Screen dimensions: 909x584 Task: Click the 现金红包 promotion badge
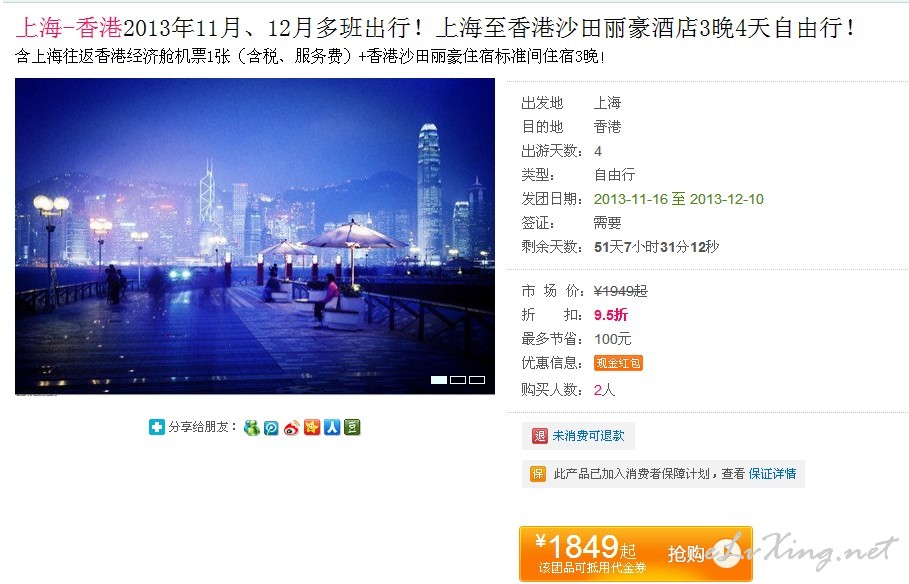pyautogui.click(x=618, y=363)
